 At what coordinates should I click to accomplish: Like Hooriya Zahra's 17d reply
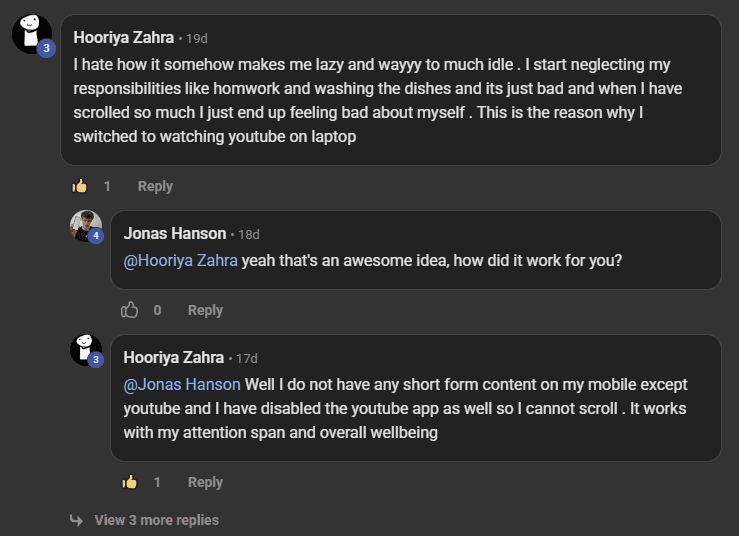(130, 482)
